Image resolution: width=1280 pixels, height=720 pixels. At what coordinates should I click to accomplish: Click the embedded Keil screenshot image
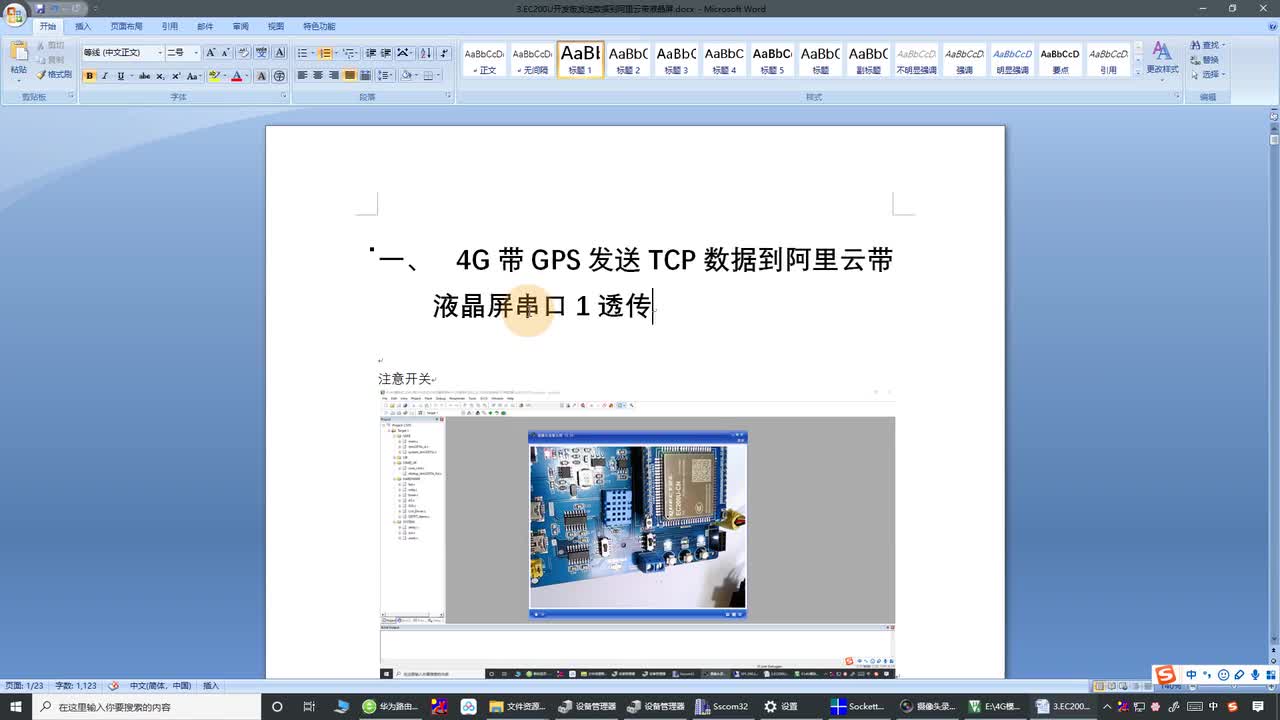[x=637, y=533]
